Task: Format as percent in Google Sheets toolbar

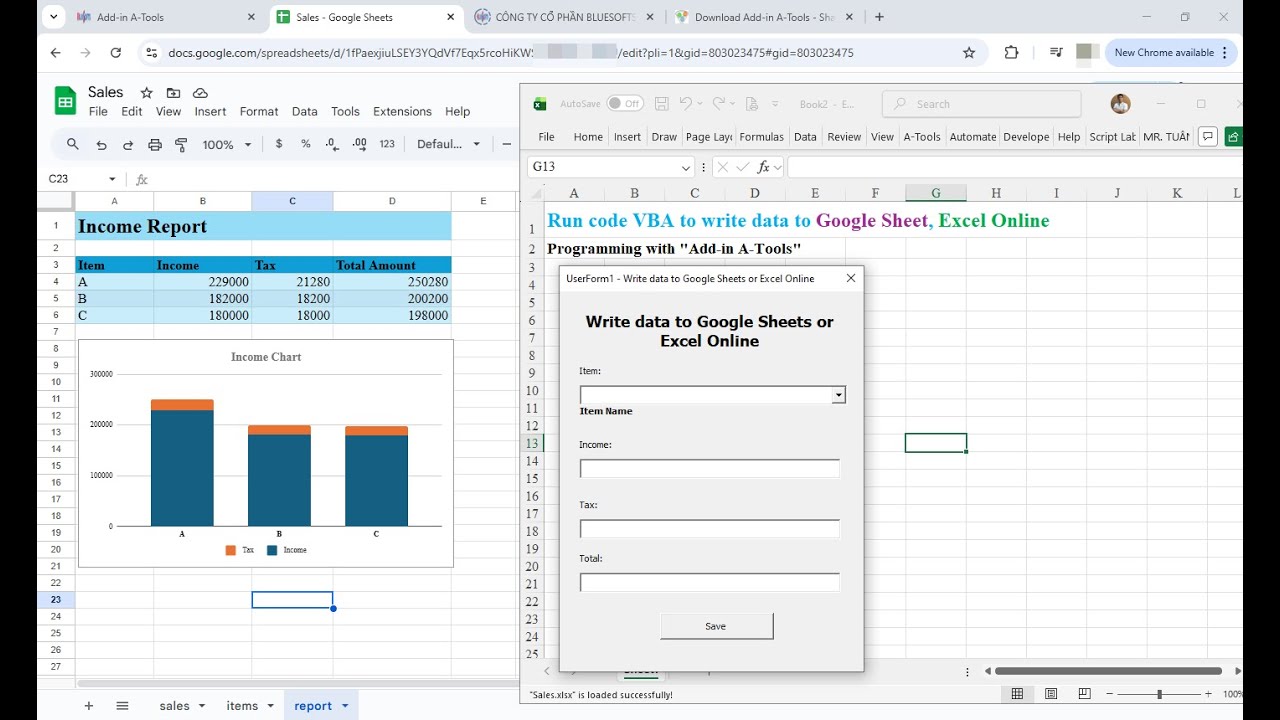Action: point(306,144)
